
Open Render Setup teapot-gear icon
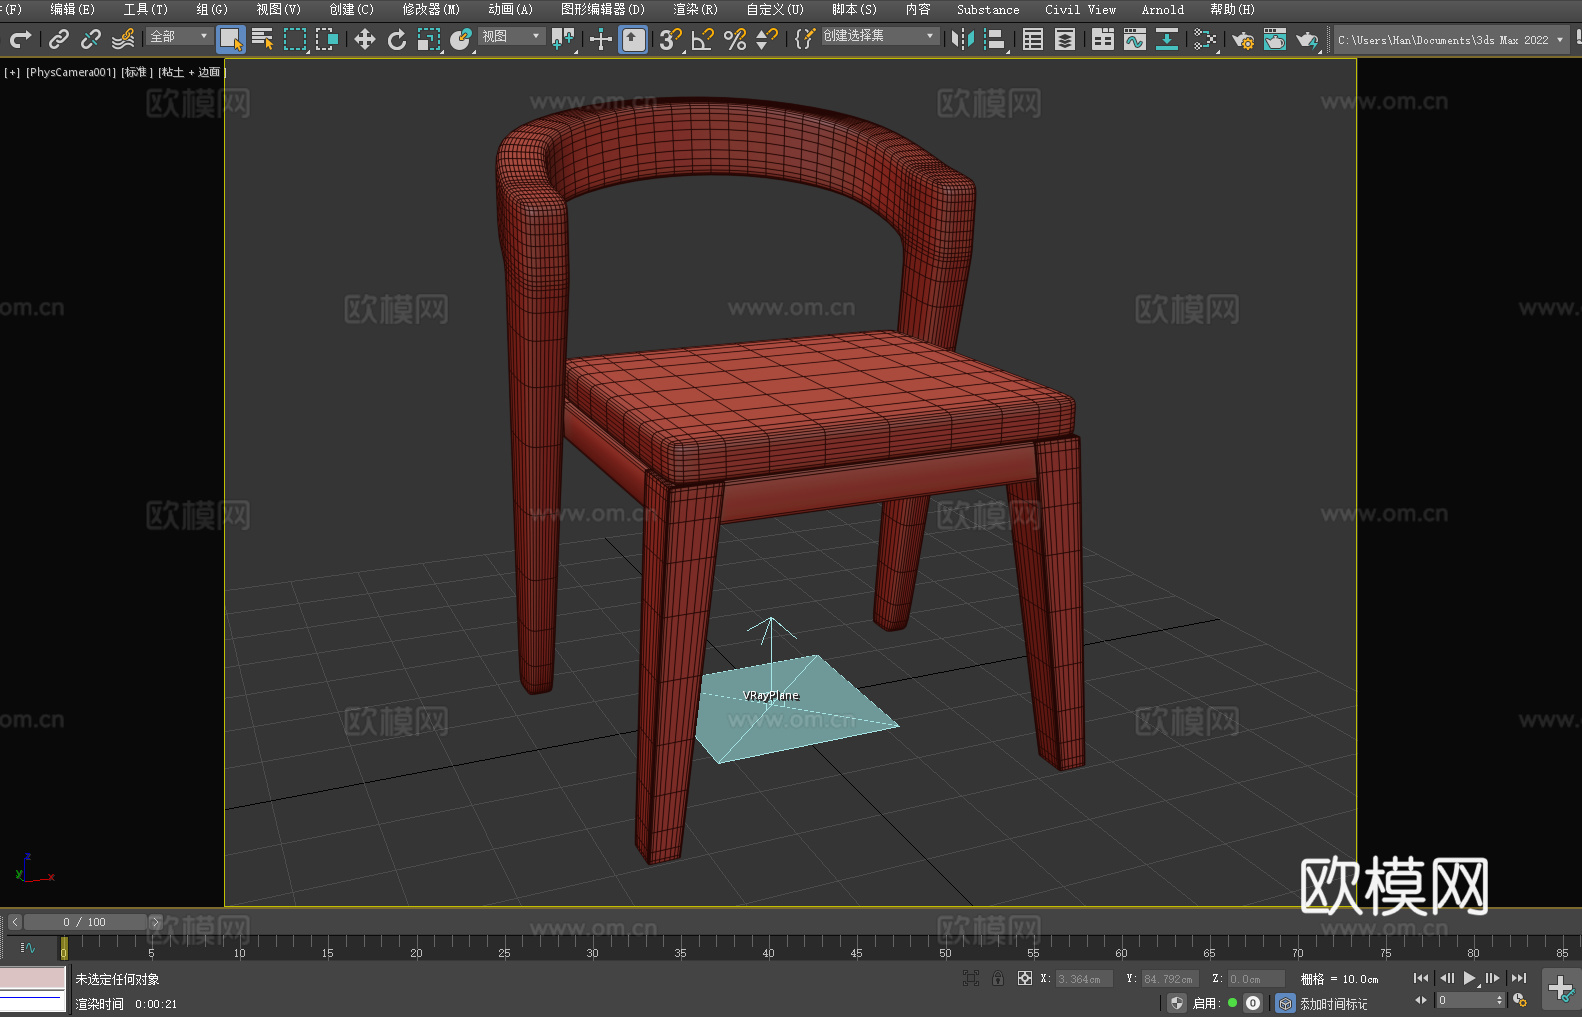(x=1243, y=39)
